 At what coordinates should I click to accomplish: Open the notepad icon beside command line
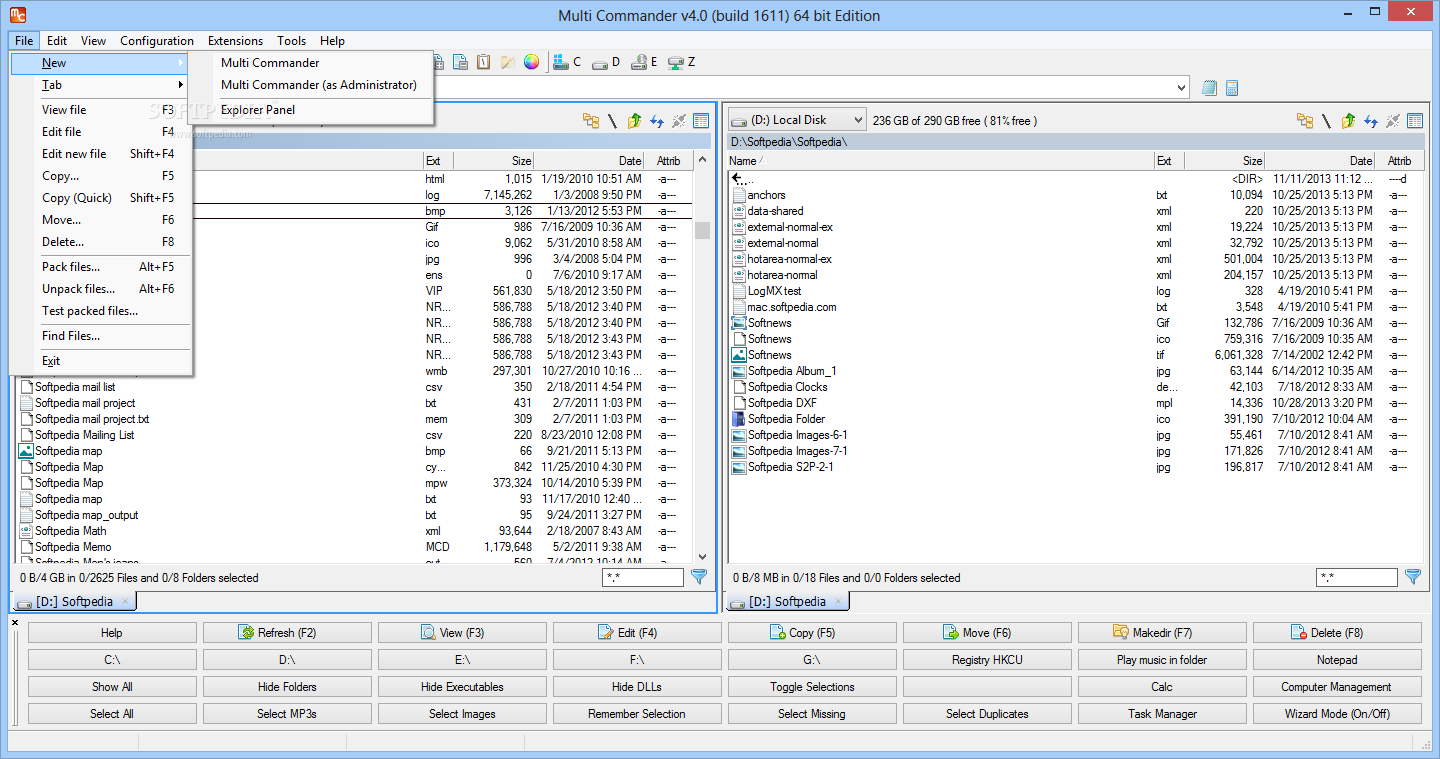(1209, 88)
